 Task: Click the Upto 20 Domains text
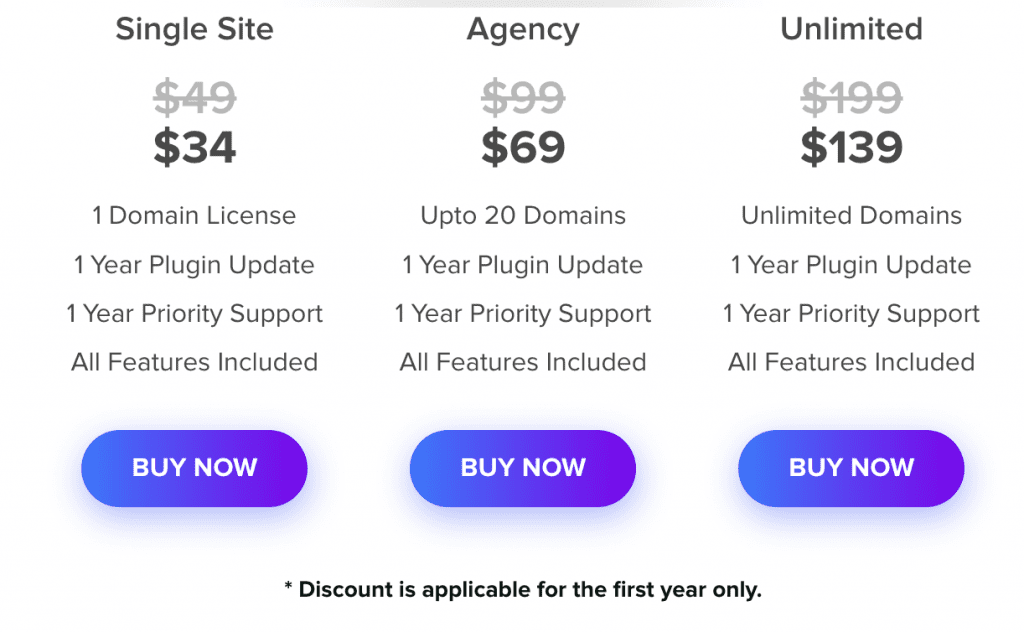(523, 216)
